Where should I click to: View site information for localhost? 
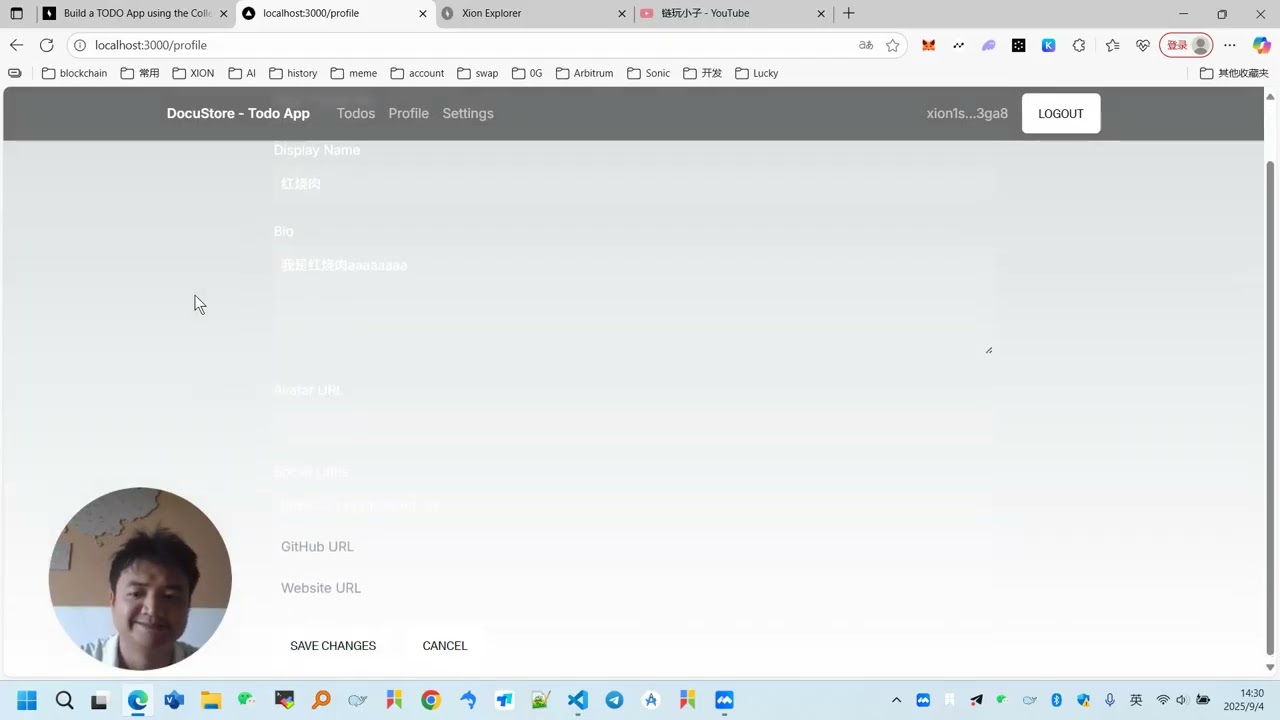[80, 45]
